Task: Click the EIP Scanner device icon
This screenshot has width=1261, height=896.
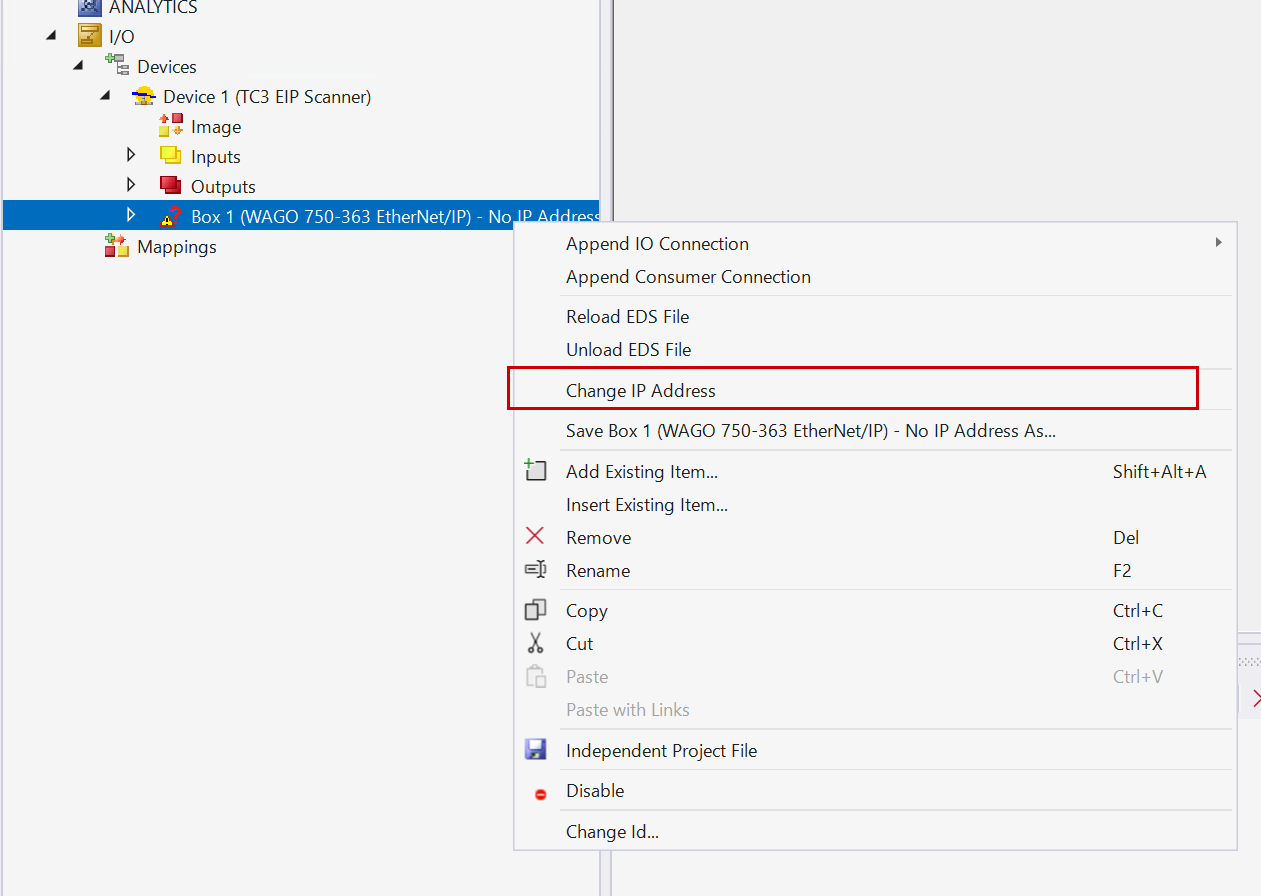Action: tap(144, 97)
